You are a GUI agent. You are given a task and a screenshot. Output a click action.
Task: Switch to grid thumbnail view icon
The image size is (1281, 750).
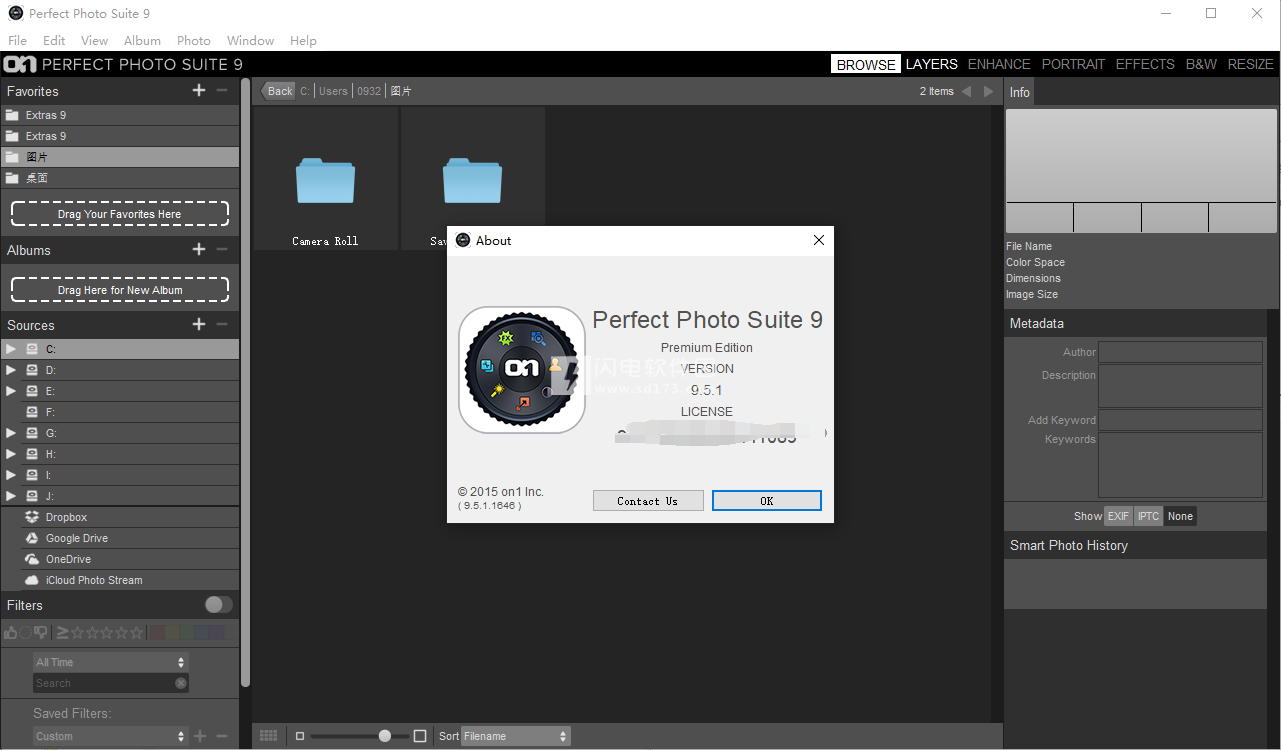pyautogui.click(x=268, y=736)
